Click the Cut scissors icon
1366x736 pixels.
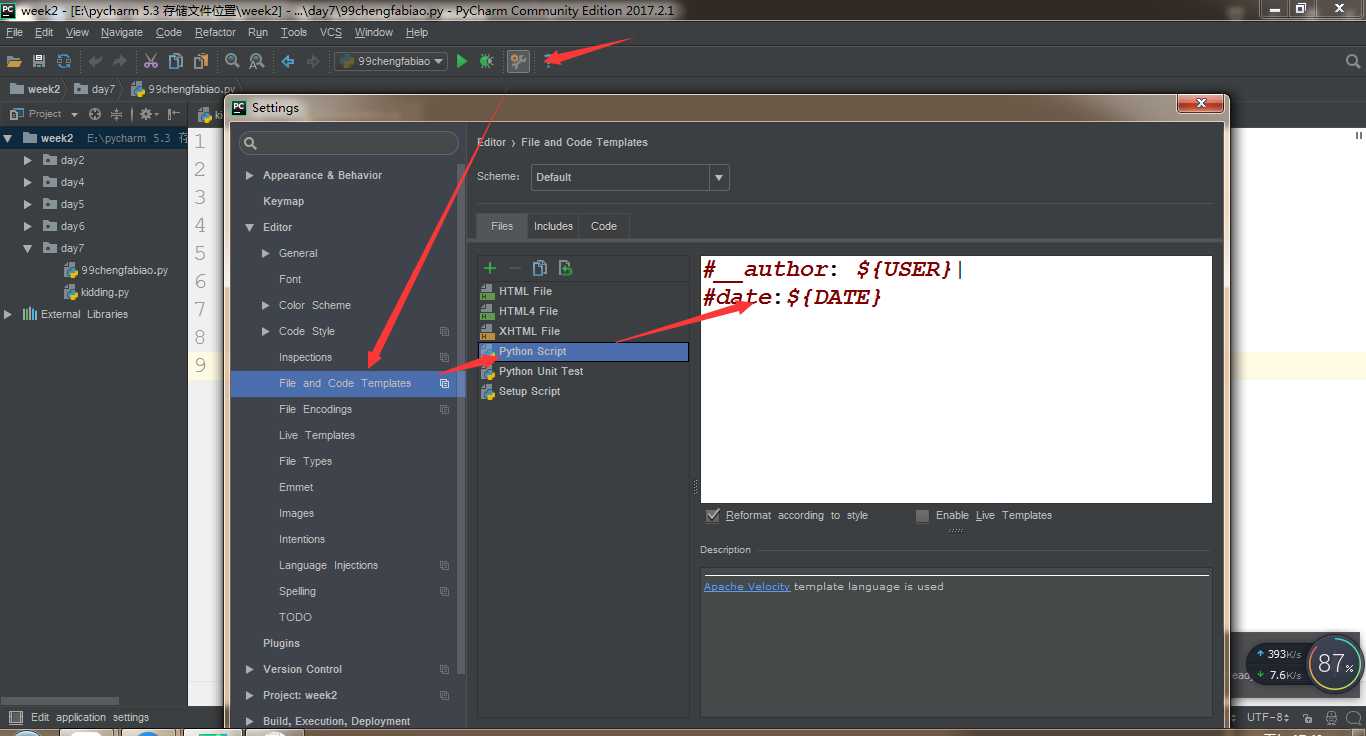pos(151,61)
